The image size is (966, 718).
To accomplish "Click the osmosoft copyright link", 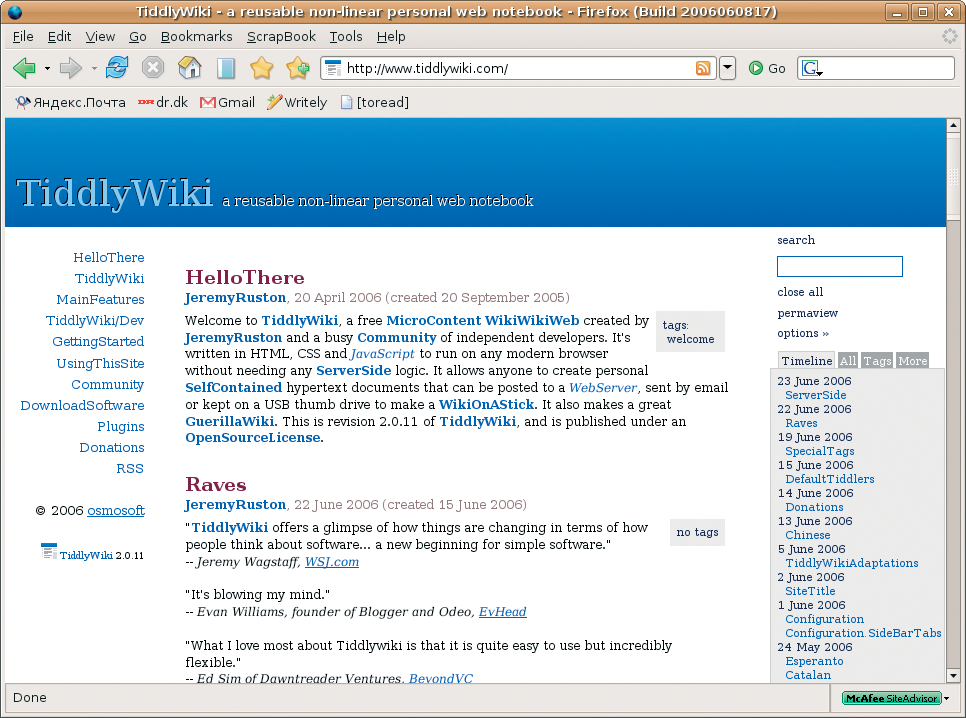I will [x=116, y=510].
